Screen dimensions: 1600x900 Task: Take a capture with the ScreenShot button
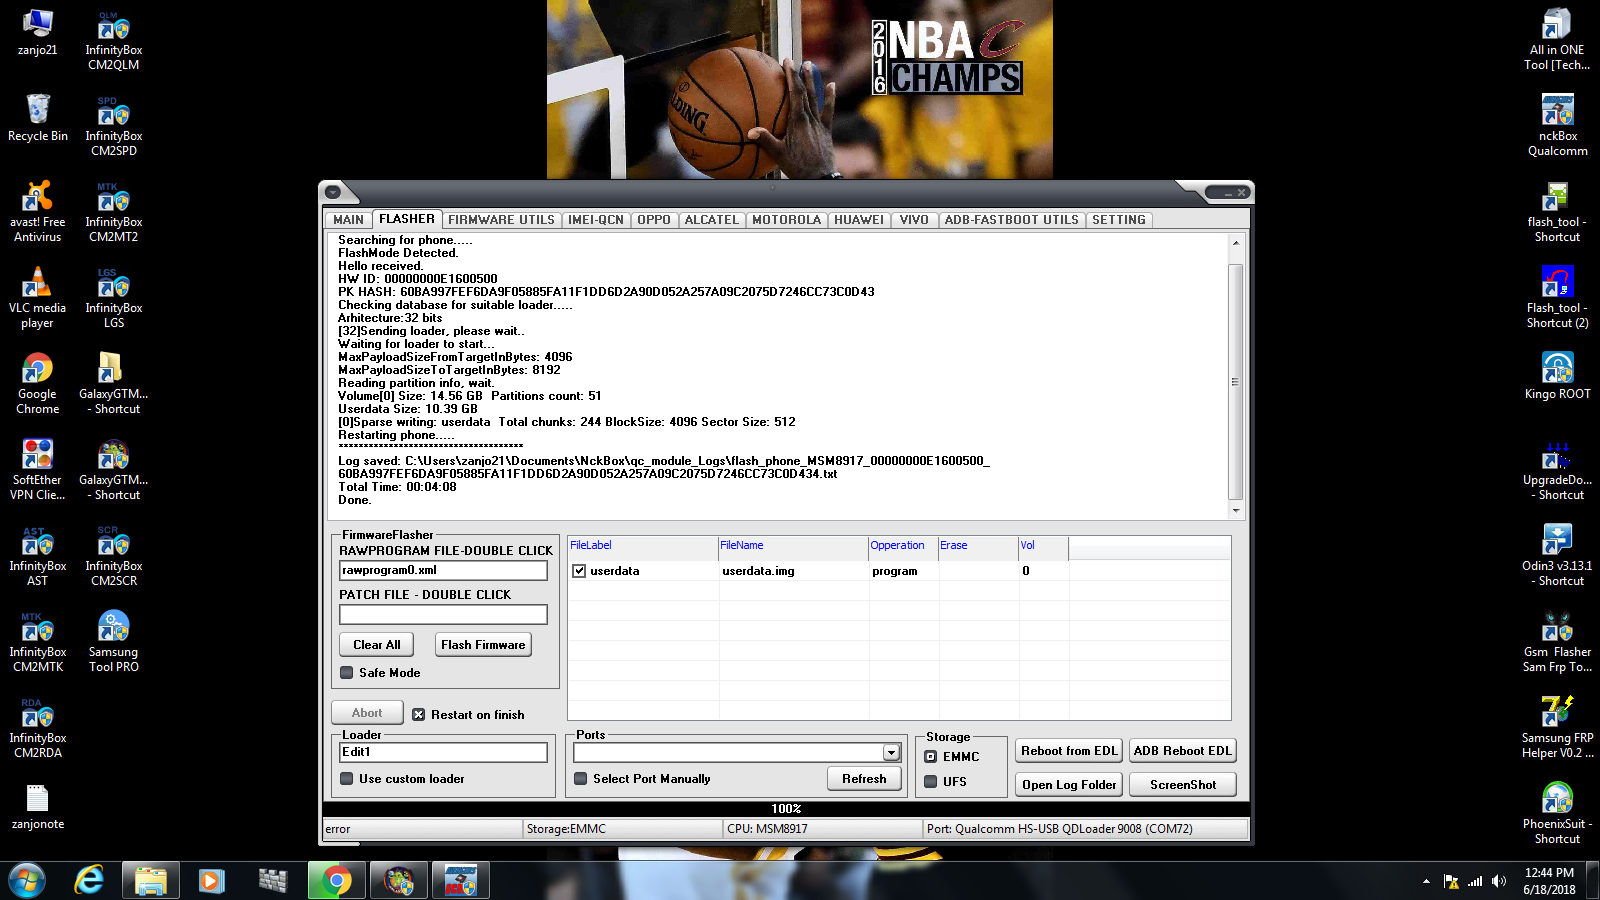tap(1183, 785)
